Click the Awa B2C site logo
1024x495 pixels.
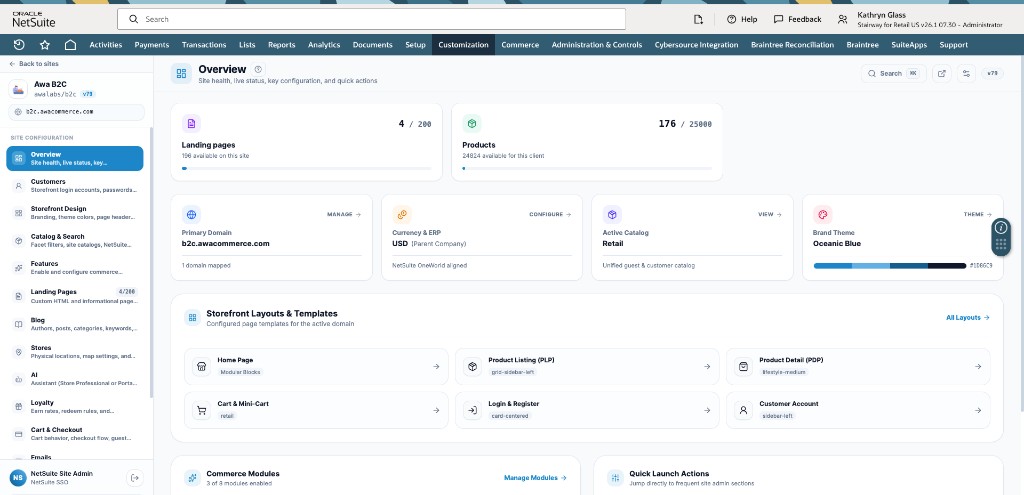coord(18,89)
